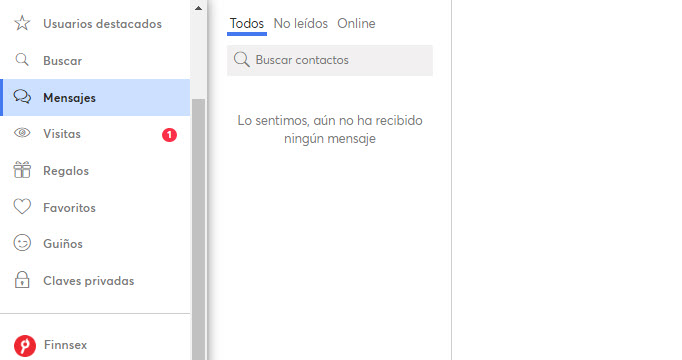Go to the Visitas section

(x=95, y=134)
